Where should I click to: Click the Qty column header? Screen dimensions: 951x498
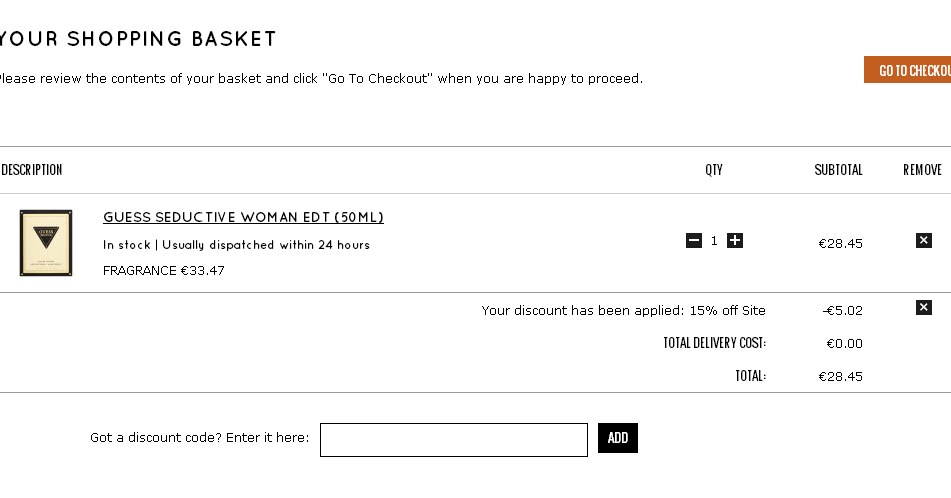(x=714, y=170)
